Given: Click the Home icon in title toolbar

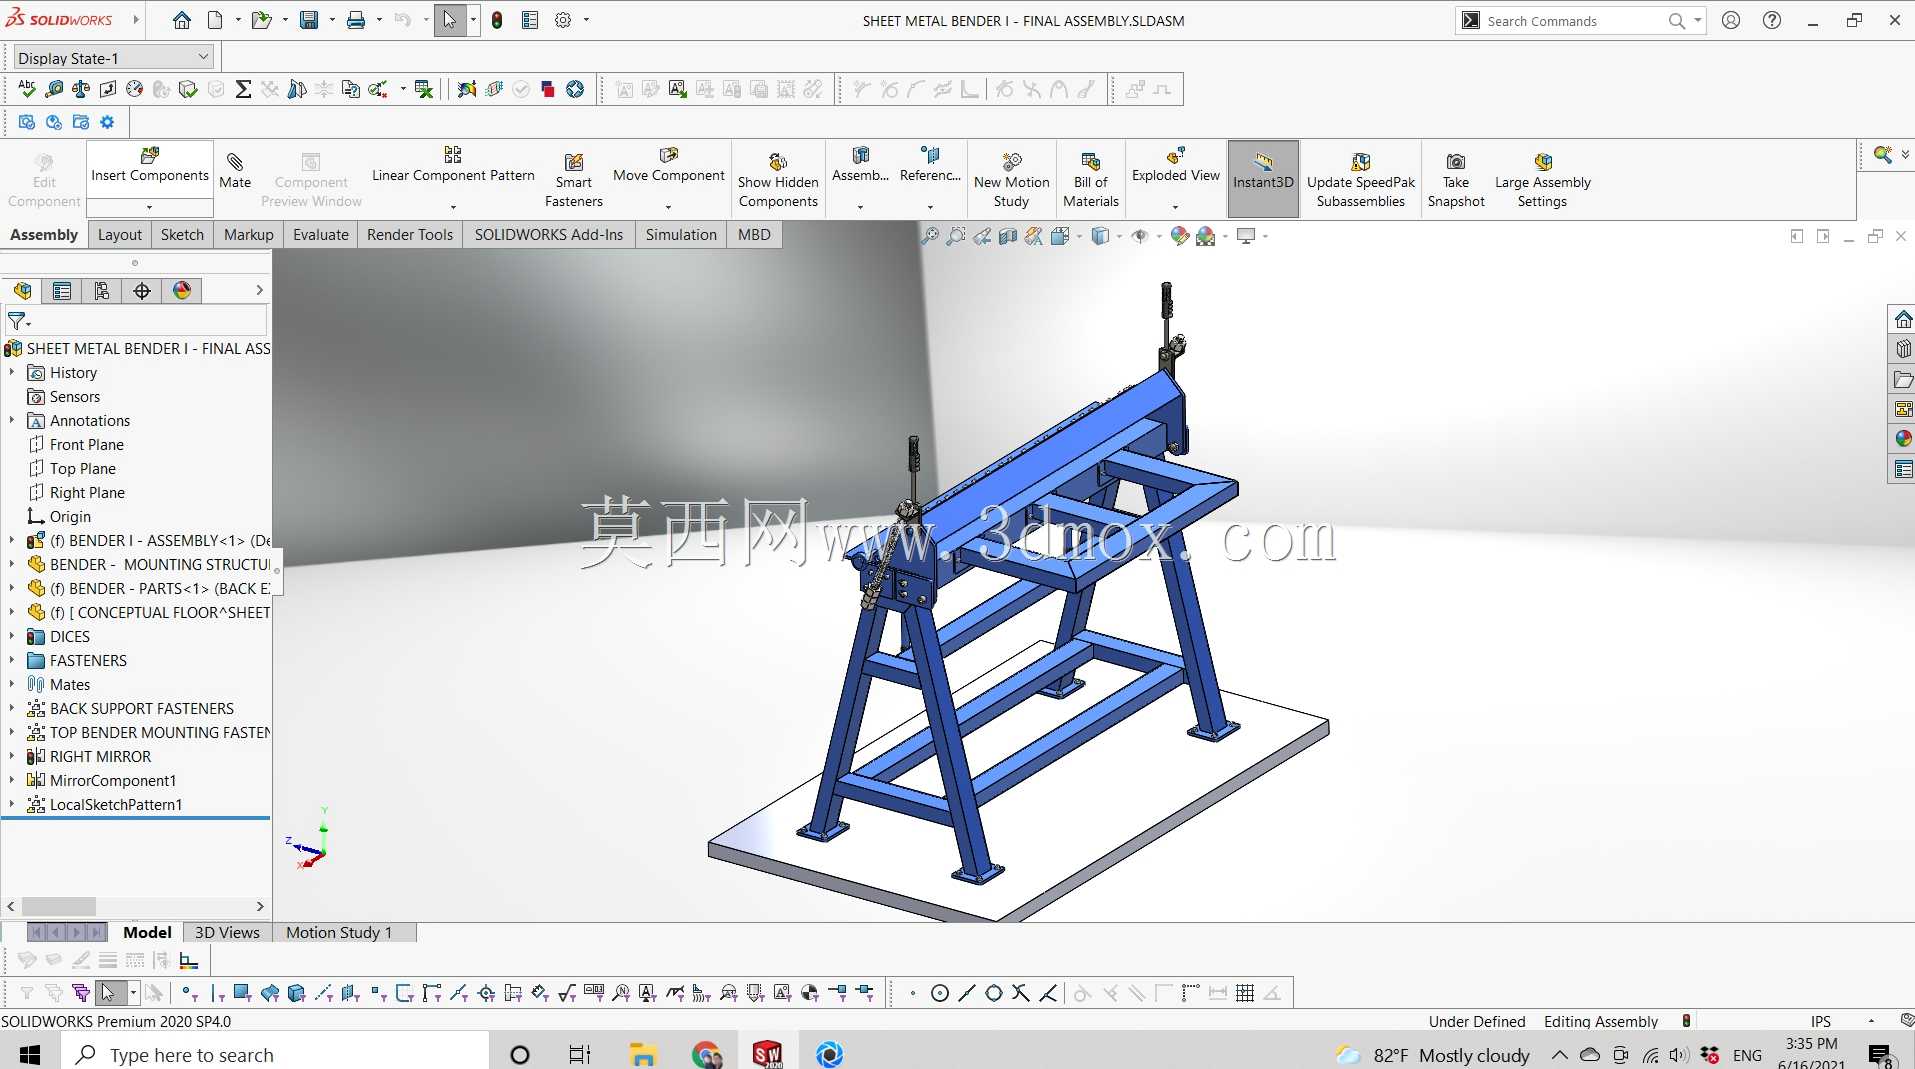Looking at the screenshot, I should click(x=182, y=20).
